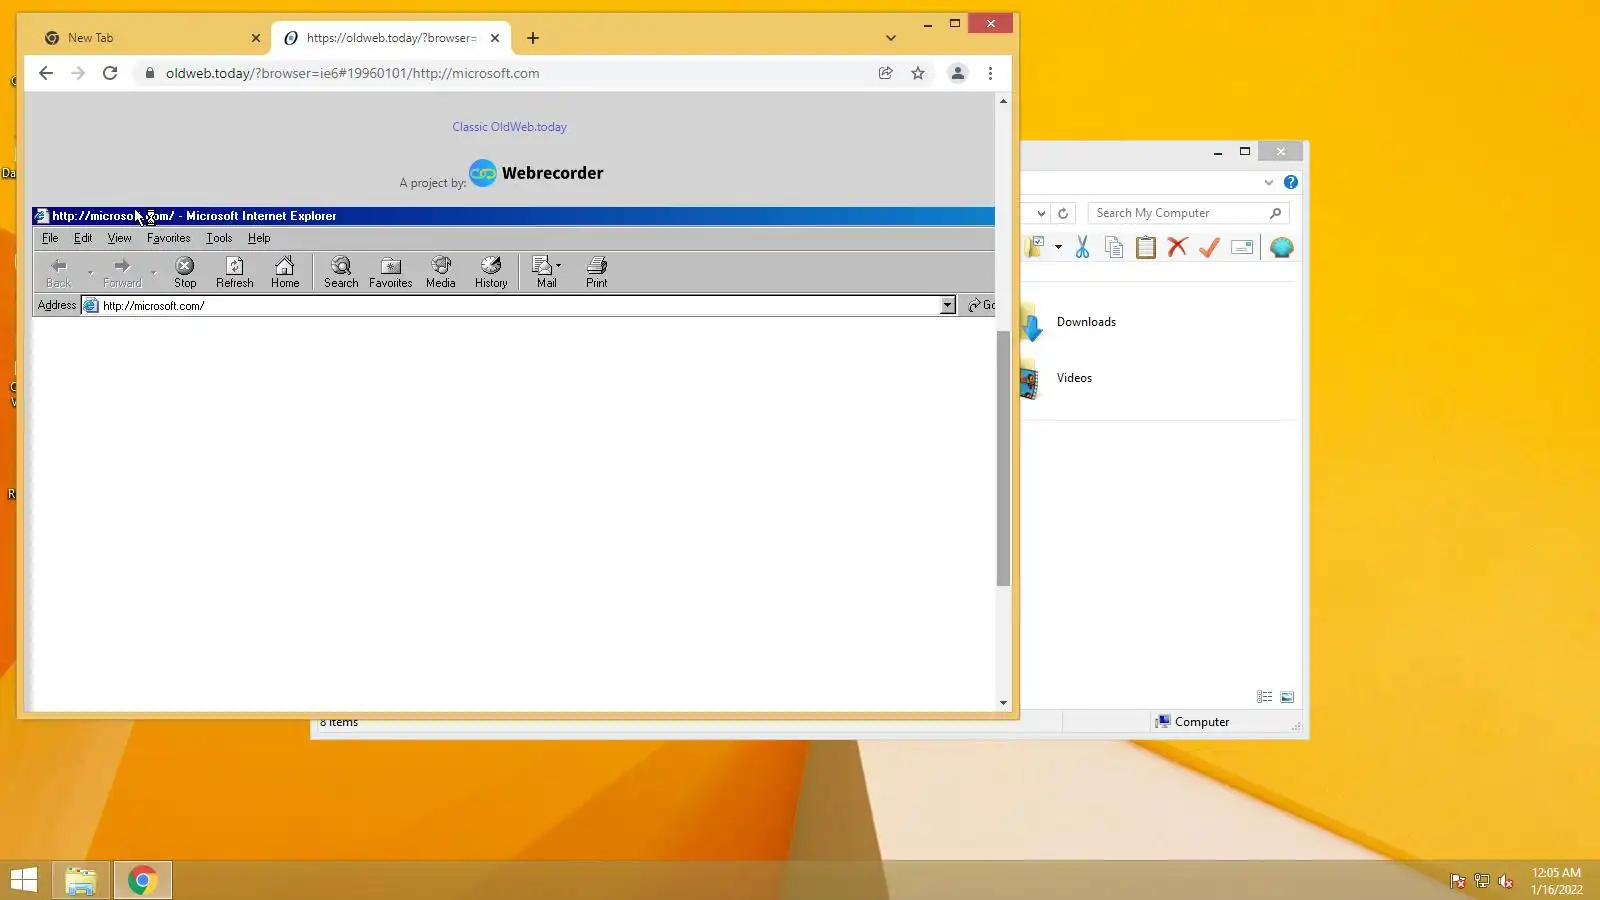1600x900 pixels.
Task: Follow the Classic OldWeb.today link
Action: click(509, 127)
